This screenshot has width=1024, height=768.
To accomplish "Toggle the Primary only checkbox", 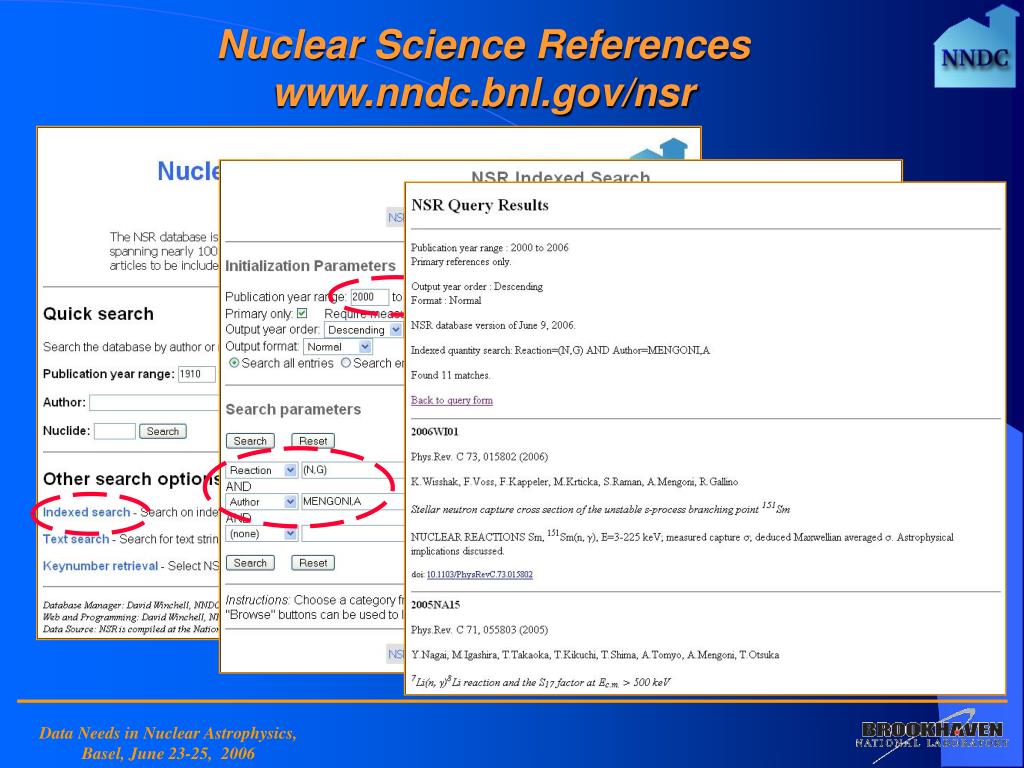I will (x=302, y=313).
